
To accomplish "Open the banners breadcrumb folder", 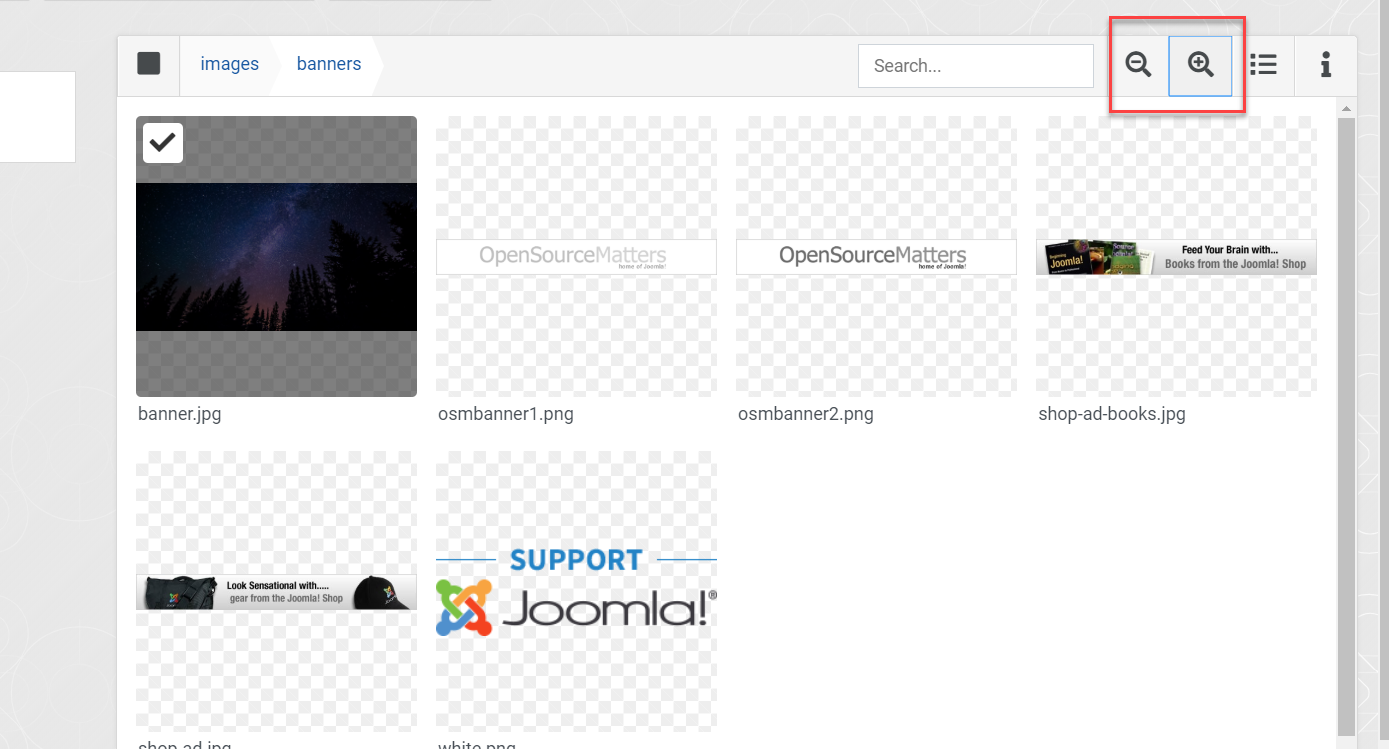I will click(x=329, y=64).
